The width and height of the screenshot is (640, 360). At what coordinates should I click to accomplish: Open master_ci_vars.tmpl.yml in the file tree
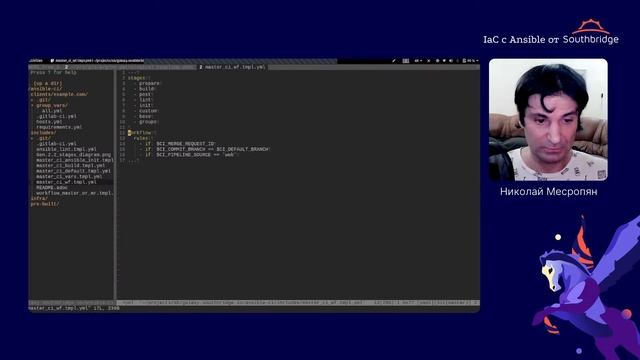(69, 177)
